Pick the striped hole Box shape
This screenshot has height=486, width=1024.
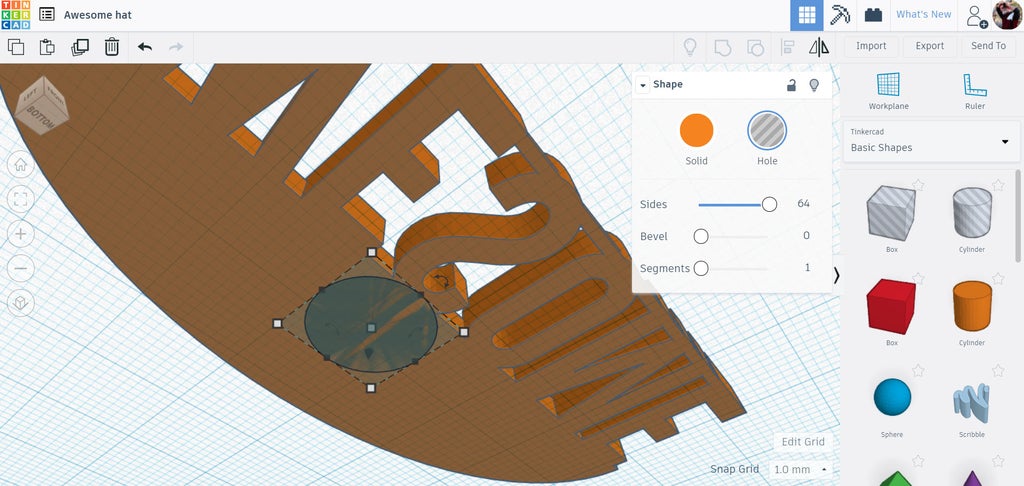pyautogui.click(x=891, y=213)
